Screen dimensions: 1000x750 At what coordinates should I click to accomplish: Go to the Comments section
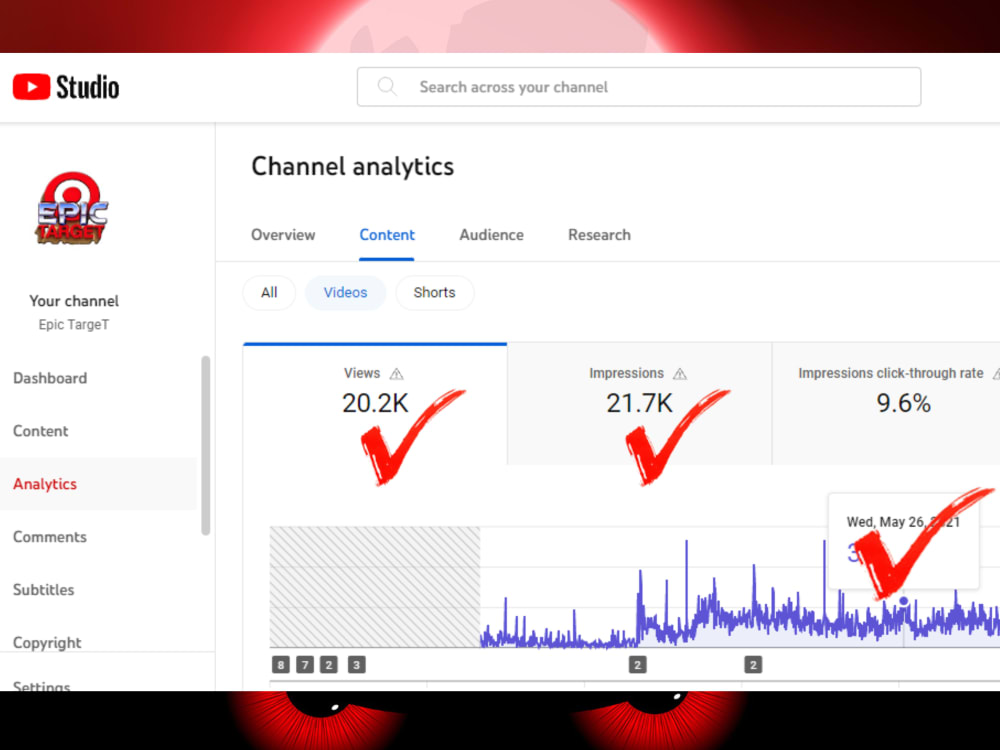(x=49, y=537)
